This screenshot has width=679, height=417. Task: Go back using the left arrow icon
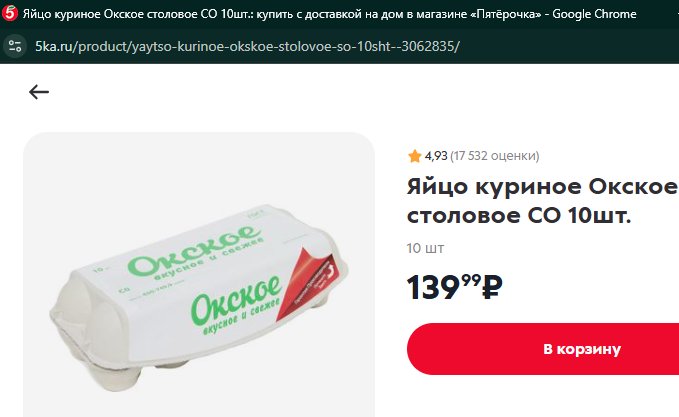tap(39, 92)
